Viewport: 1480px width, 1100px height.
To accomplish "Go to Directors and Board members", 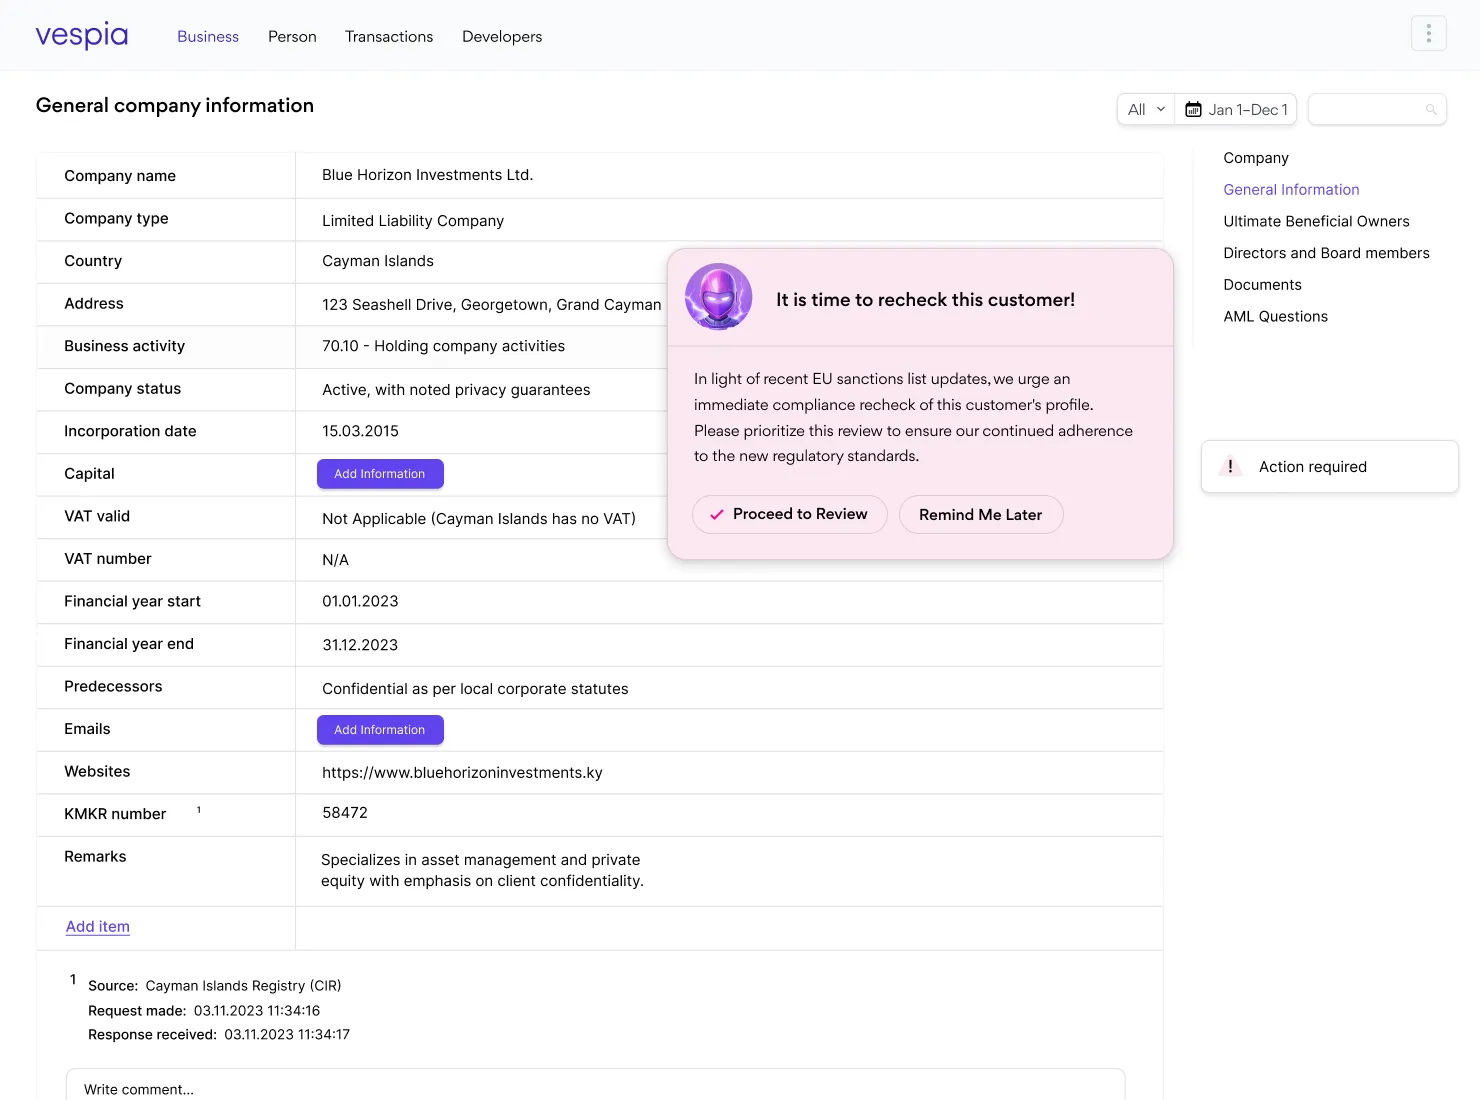I will point(1327,253).
